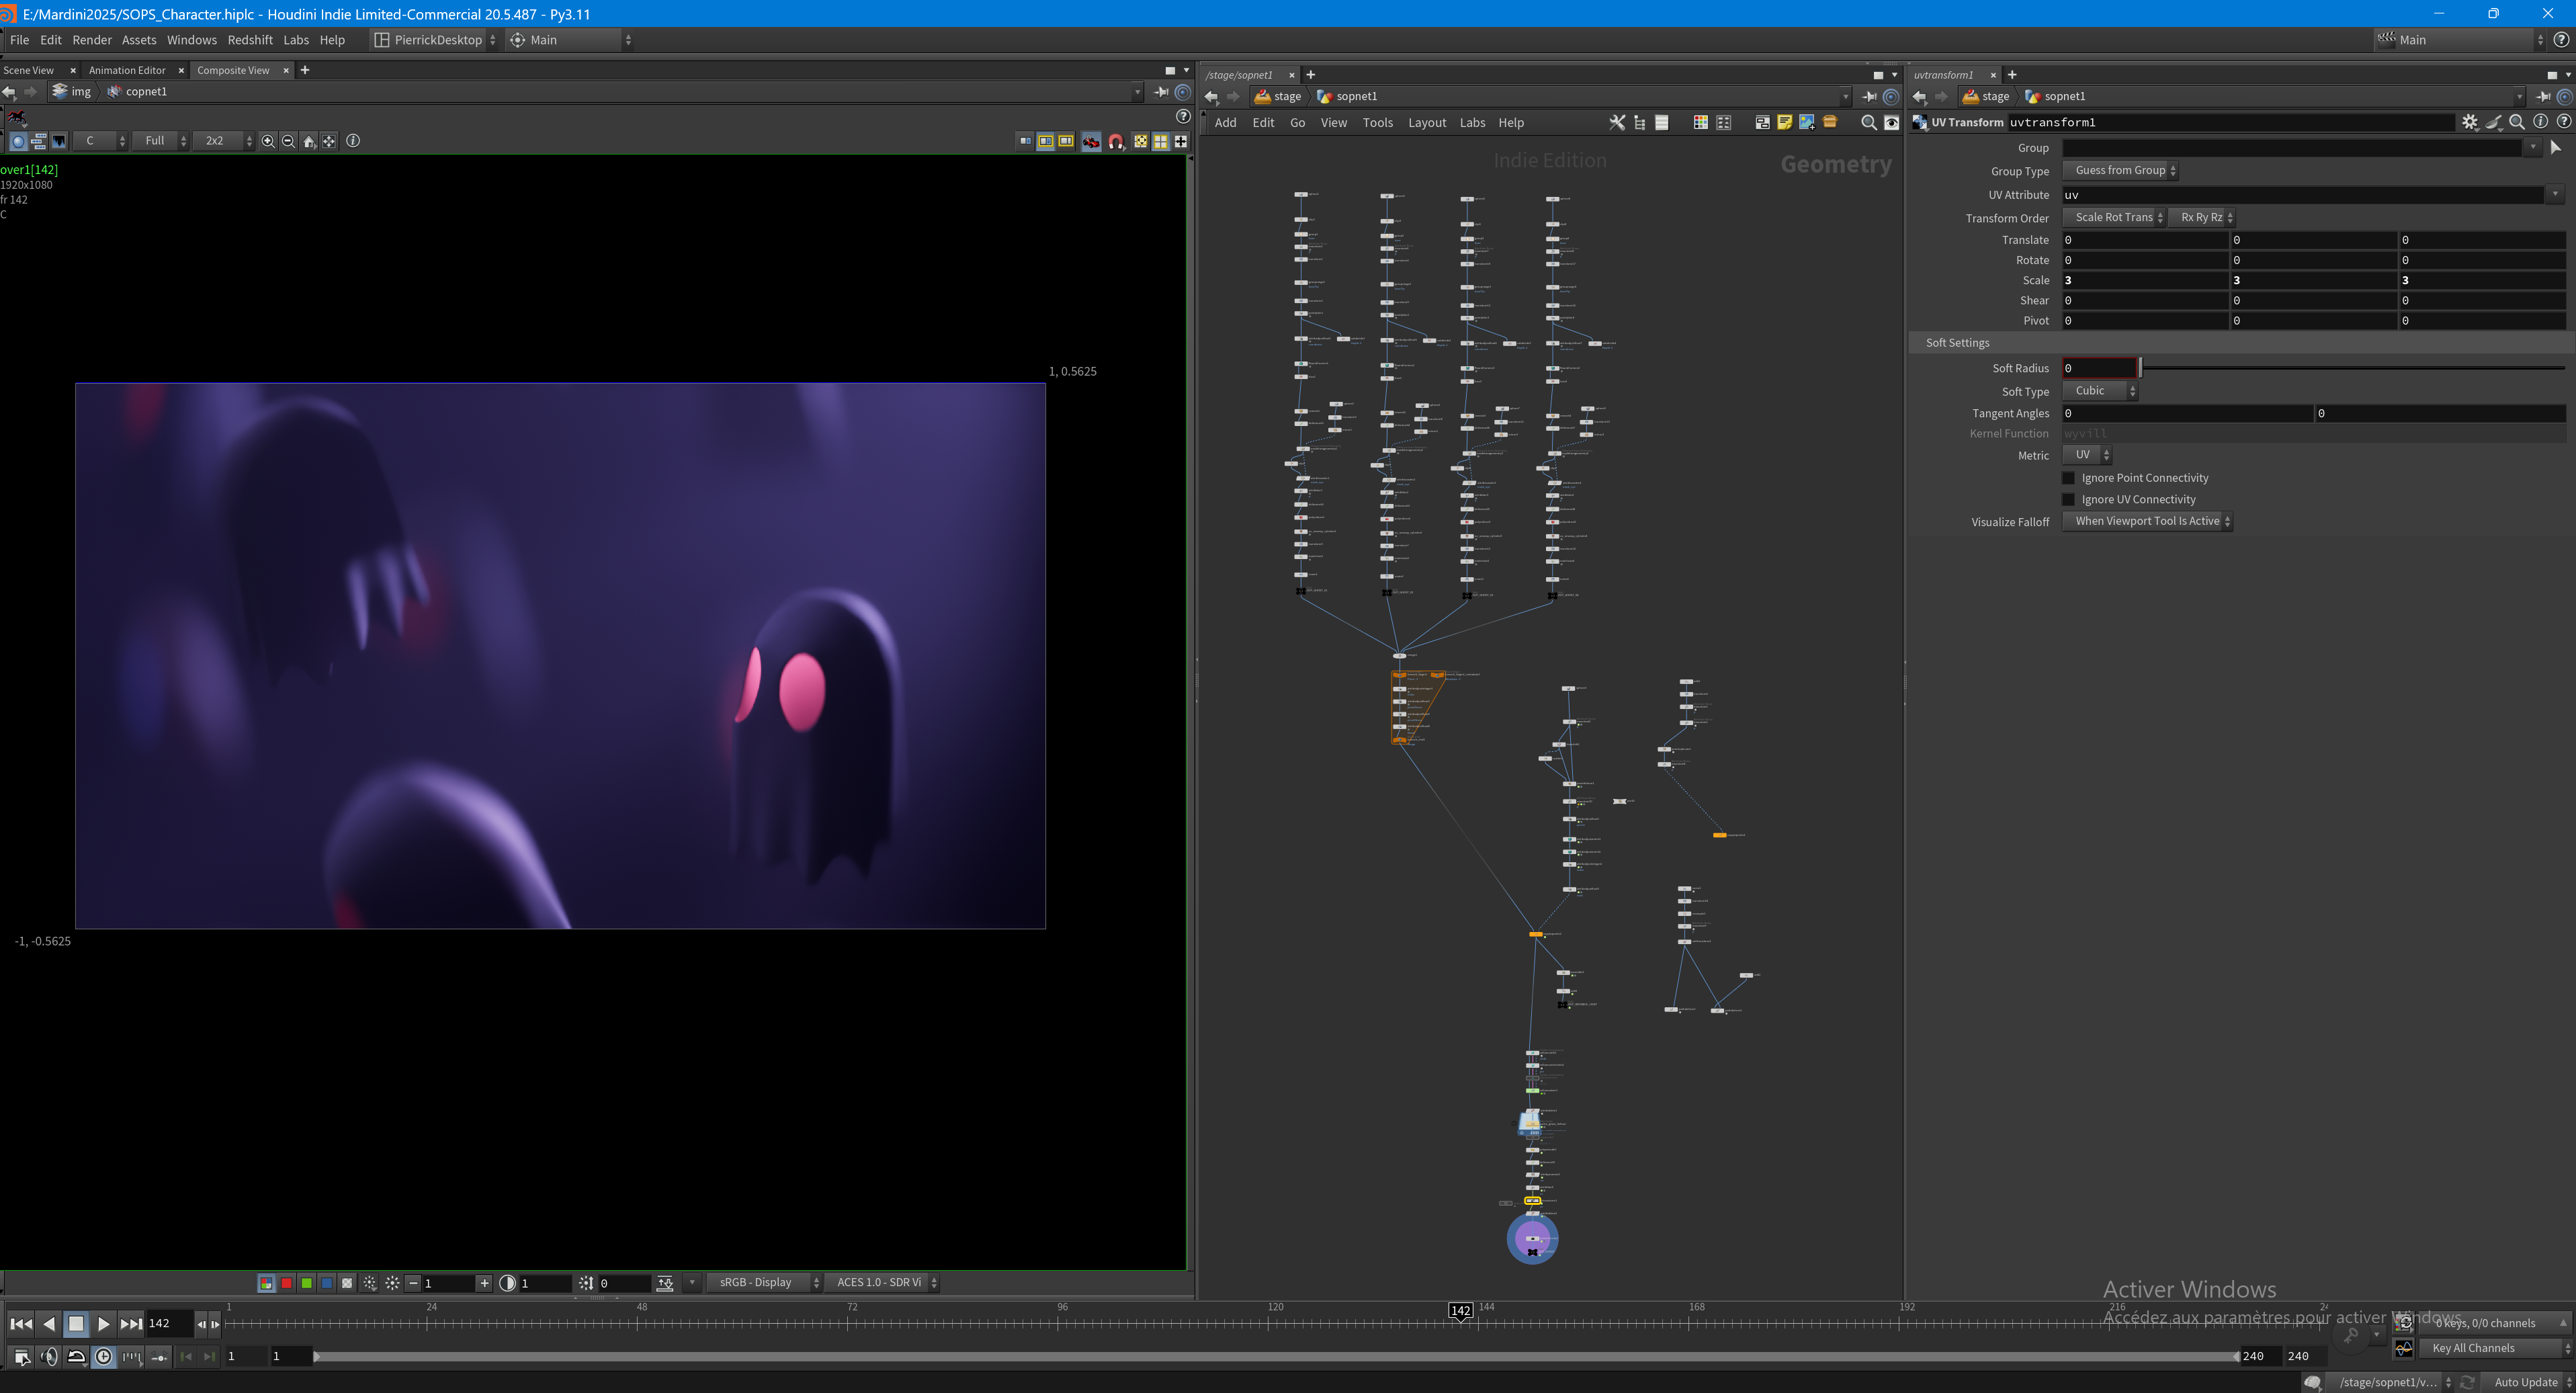Open Group Type dropdown
The width and height of the screenshot is (2576, 1393).
coord(2120,171)
